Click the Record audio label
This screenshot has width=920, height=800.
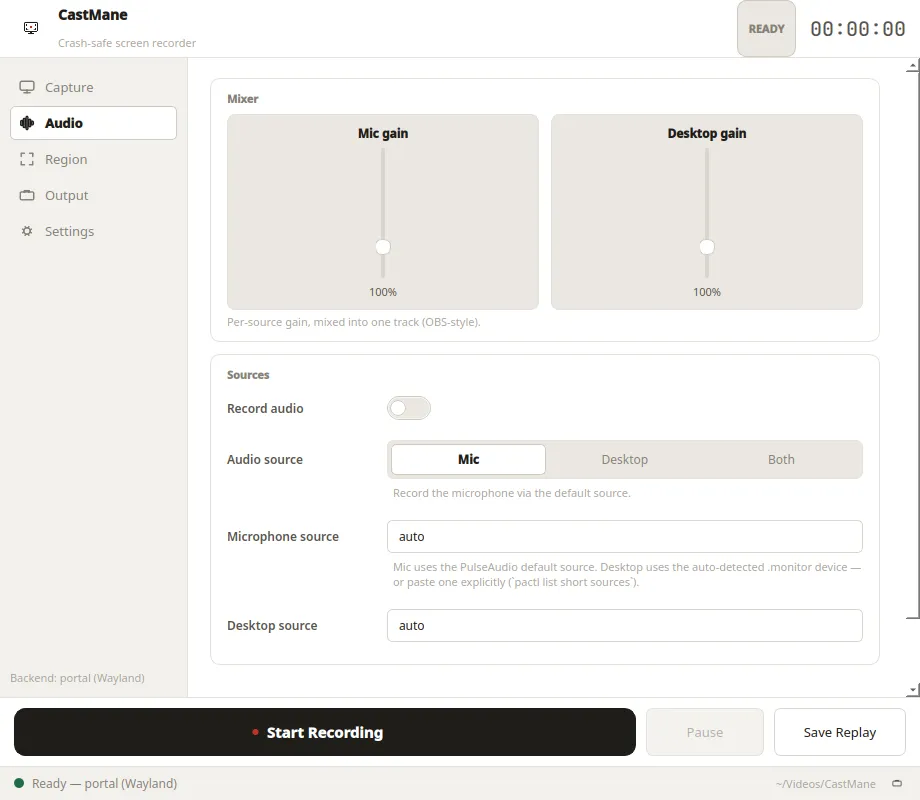coord(265,409)
